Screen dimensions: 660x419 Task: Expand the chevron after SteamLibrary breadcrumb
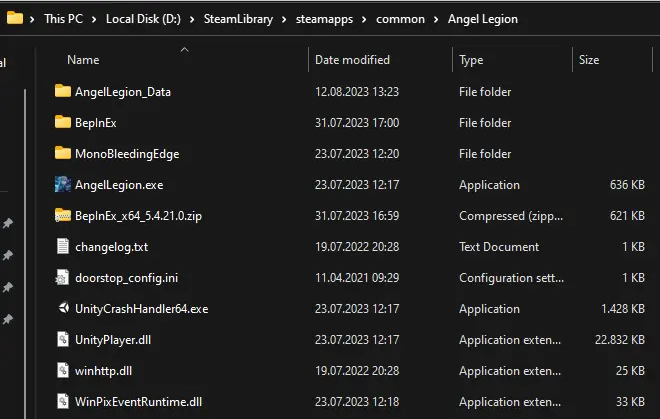[x=284, y=19]
